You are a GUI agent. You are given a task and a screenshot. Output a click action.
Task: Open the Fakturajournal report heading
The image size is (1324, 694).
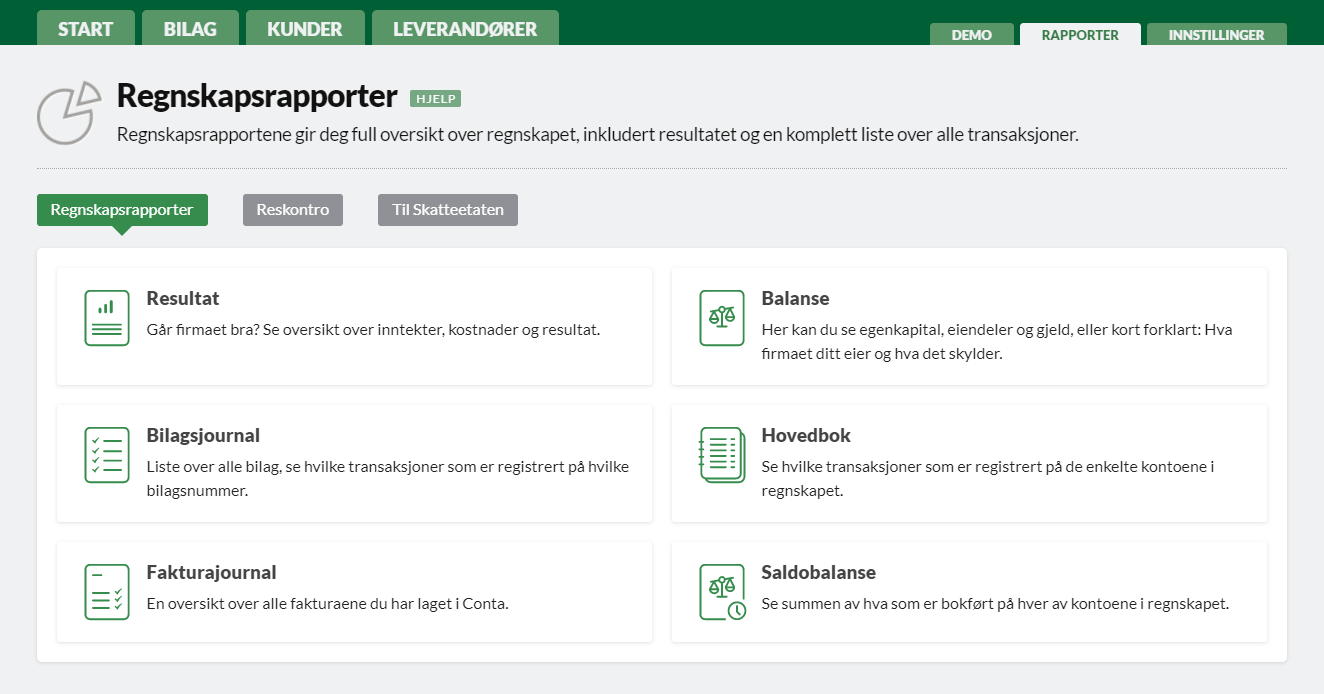[211, 572]
